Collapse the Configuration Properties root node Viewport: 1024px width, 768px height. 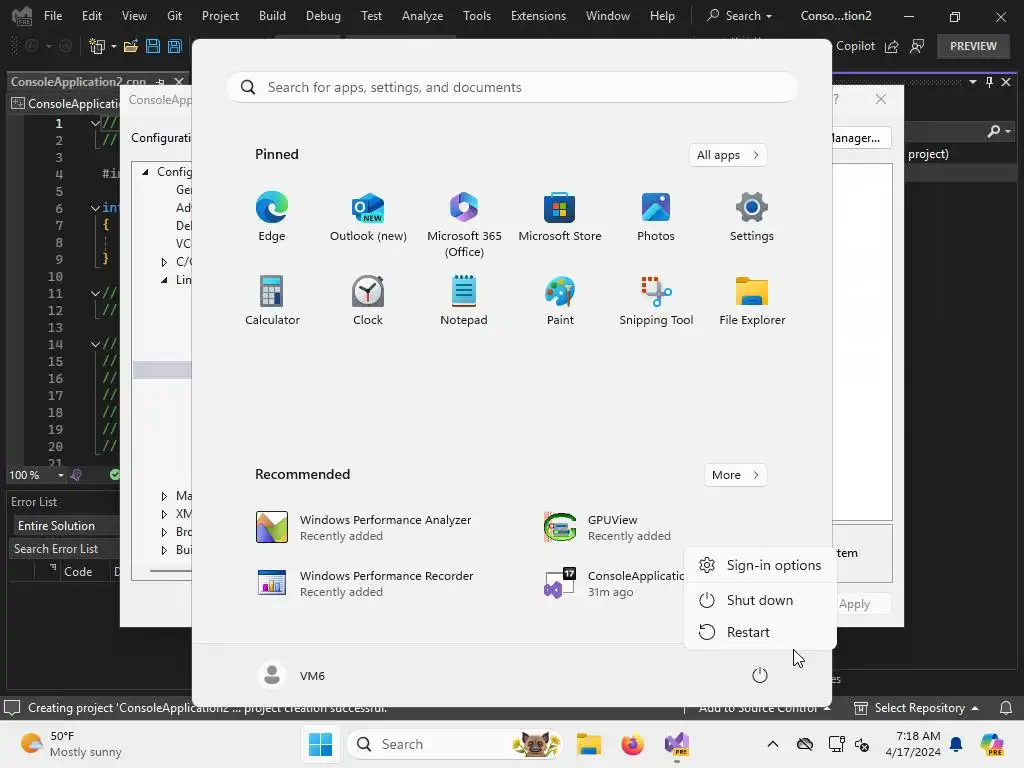point(145,172)
